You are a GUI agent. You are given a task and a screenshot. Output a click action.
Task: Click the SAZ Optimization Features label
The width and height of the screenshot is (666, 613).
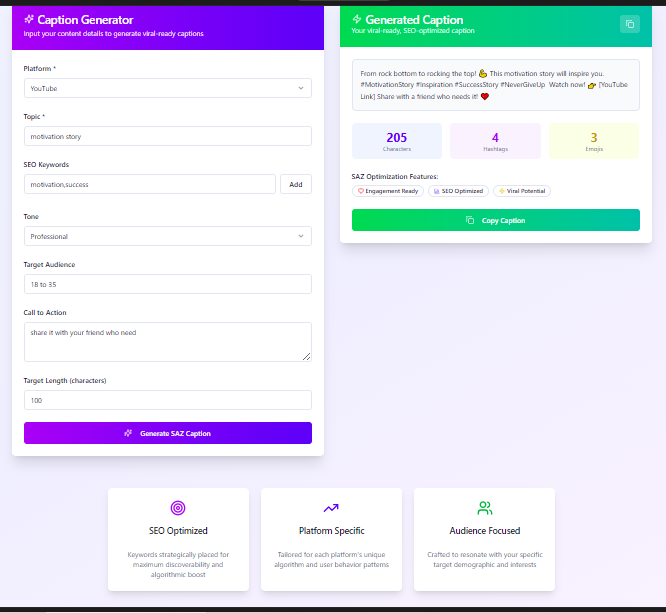coord(395,176)
